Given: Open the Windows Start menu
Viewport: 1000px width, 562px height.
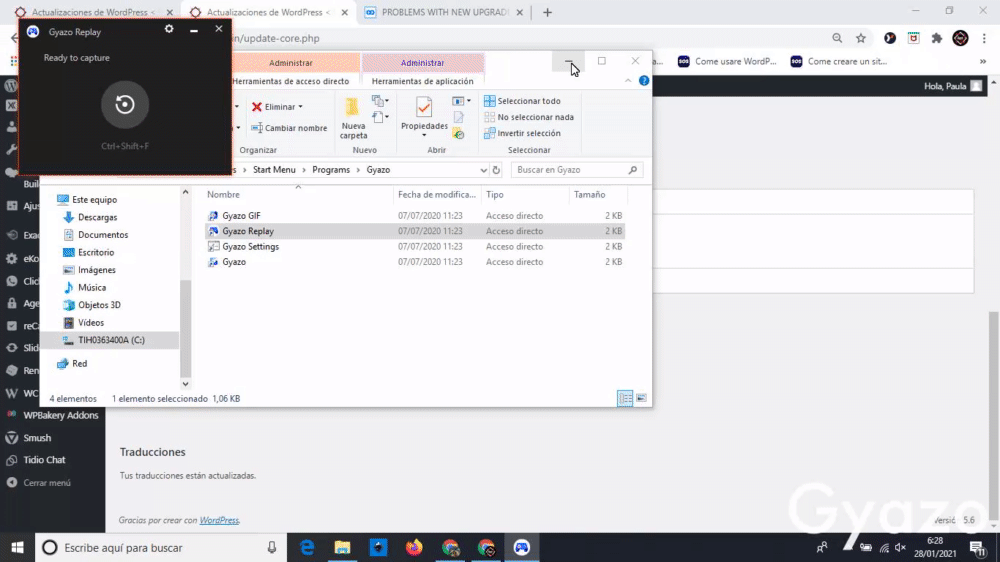Looking at the screenshot, I should tap(17, 547).
